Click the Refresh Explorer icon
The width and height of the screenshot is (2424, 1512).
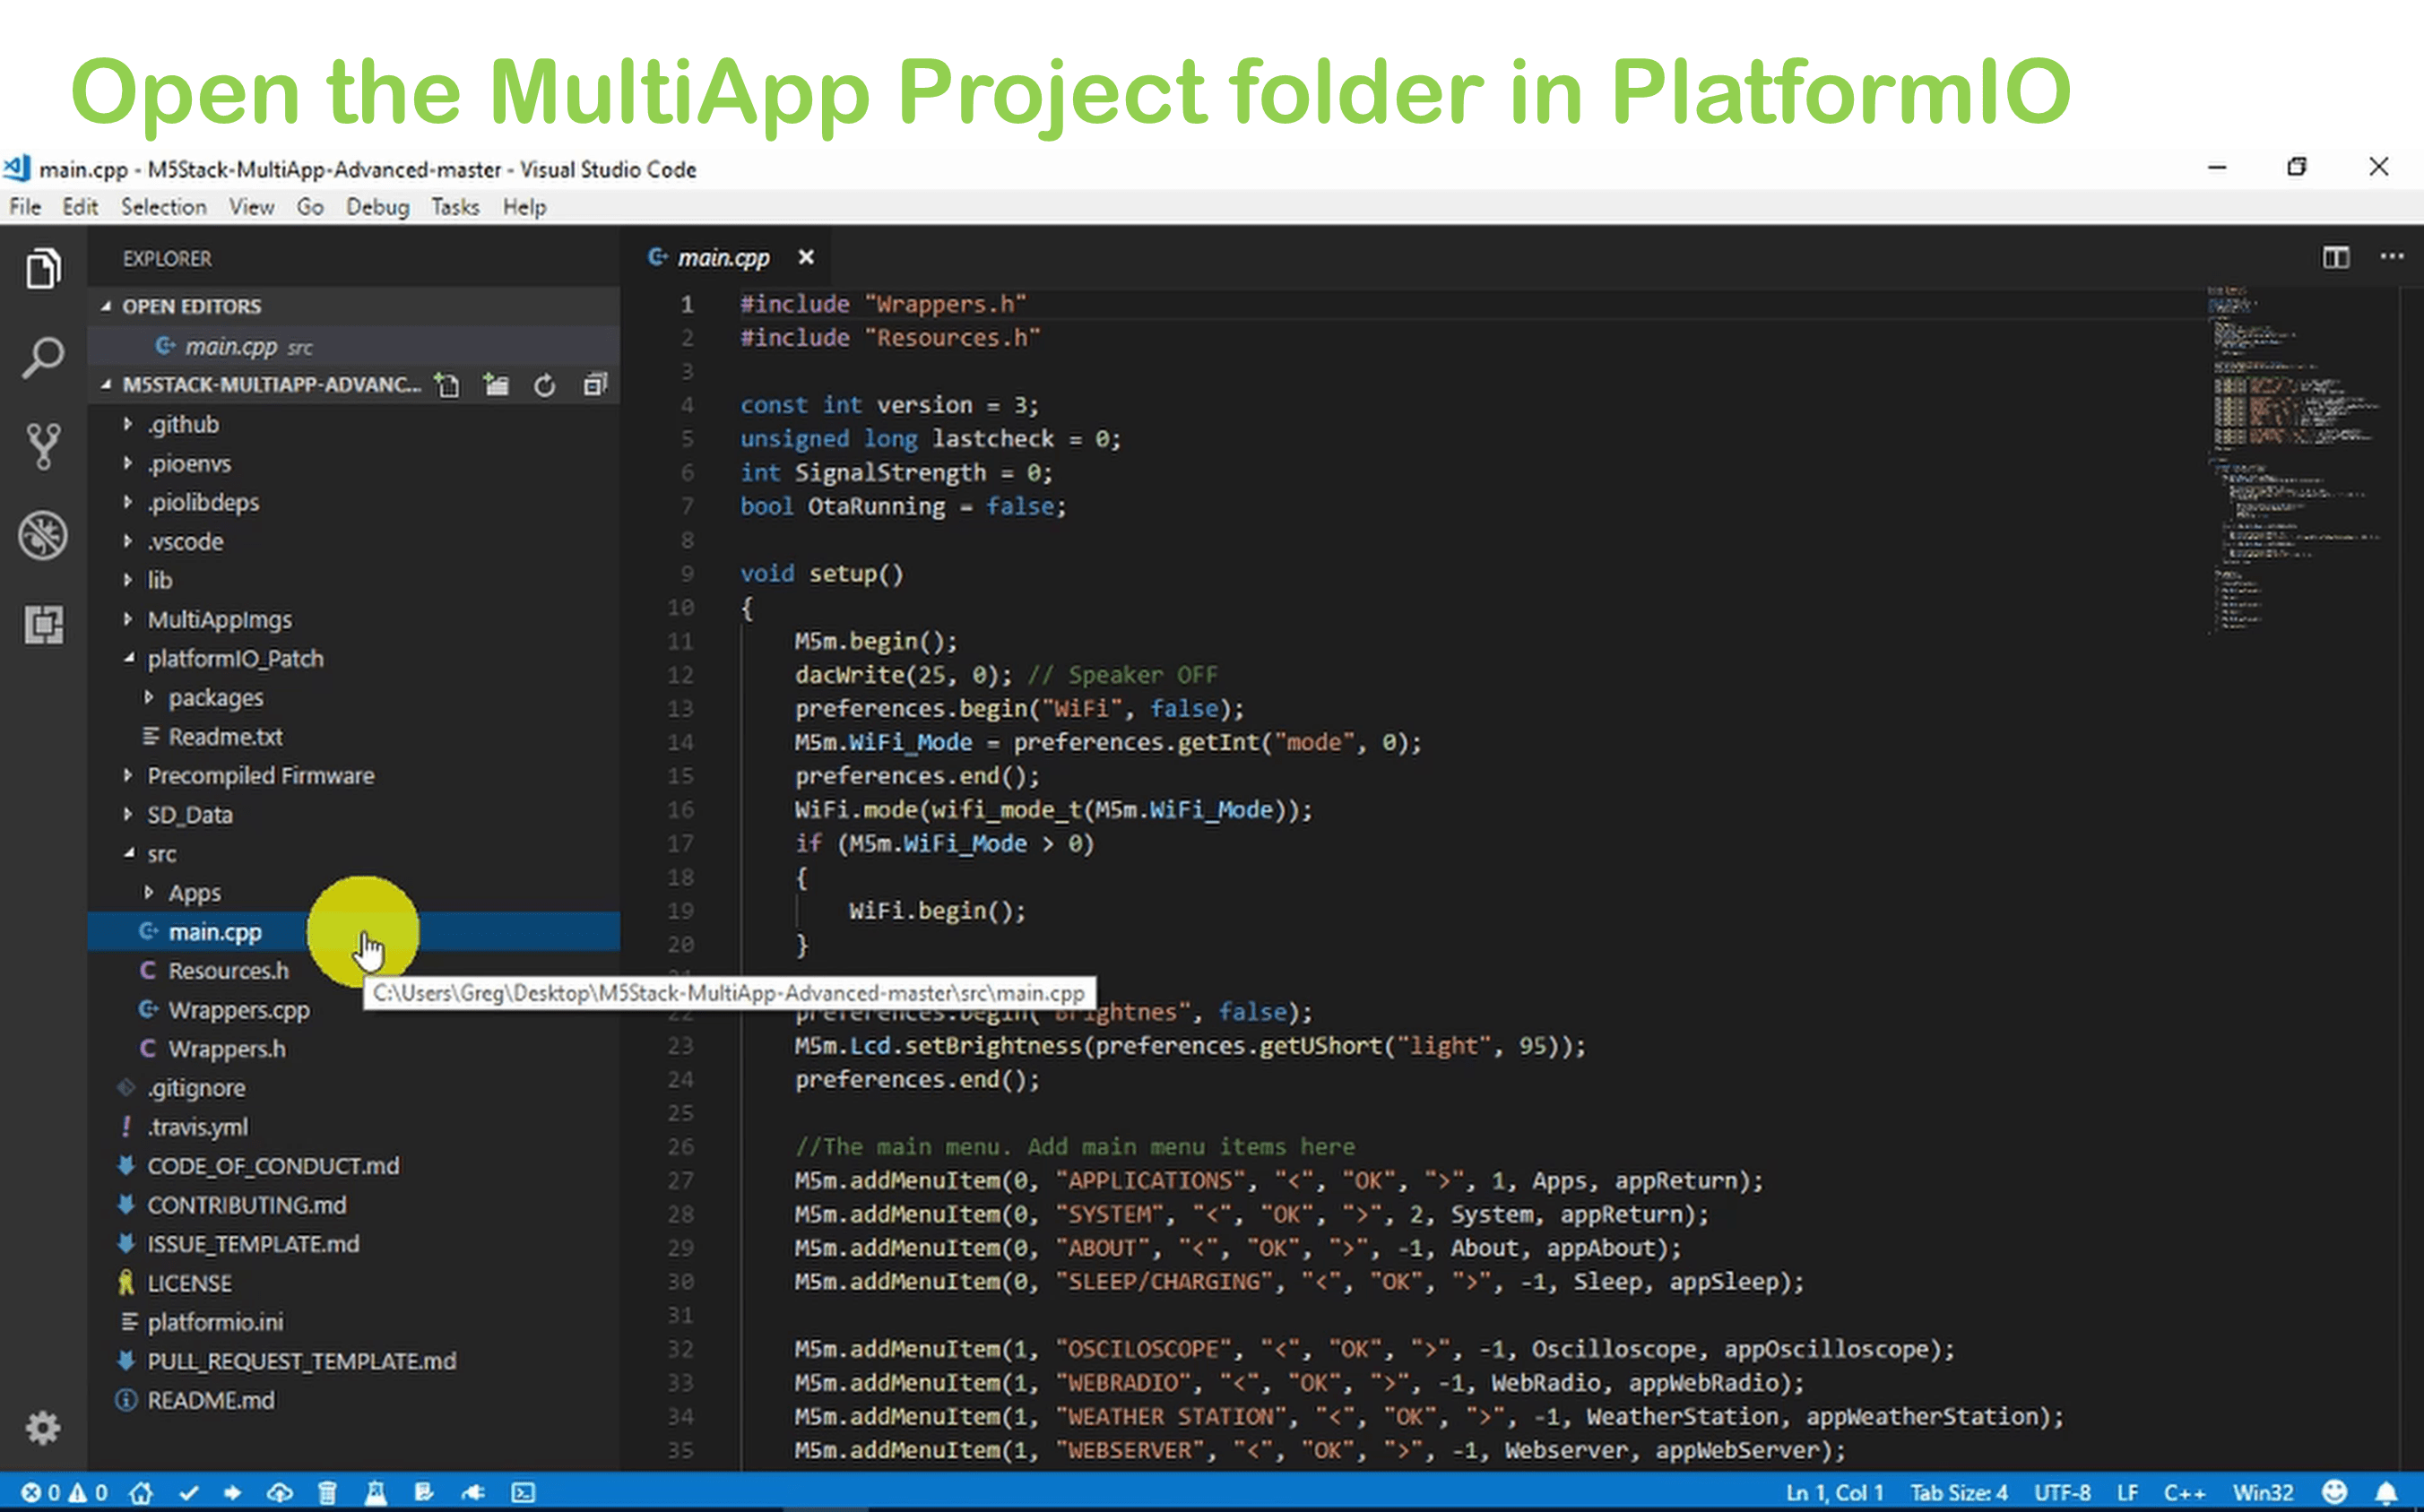(544, 385)
